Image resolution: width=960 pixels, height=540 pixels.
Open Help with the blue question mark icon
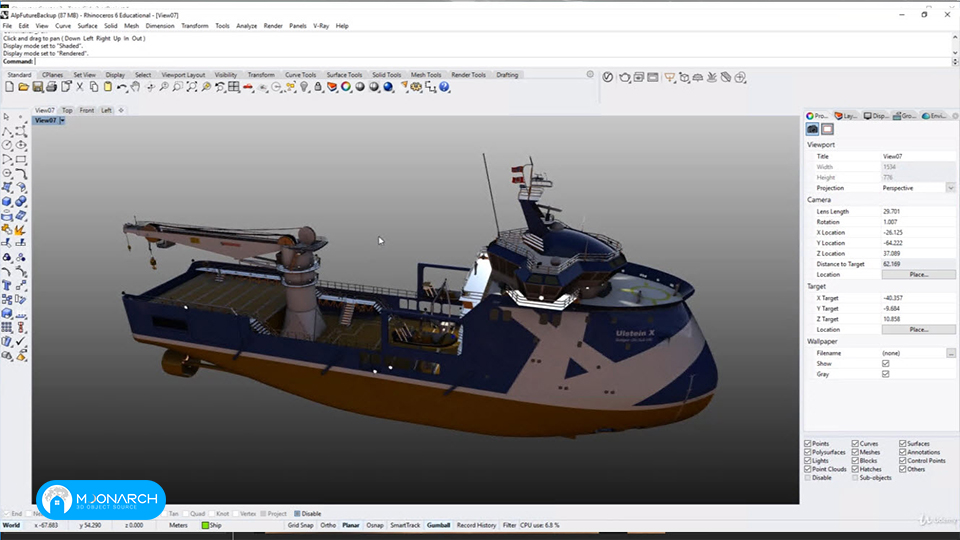[x=444, y=88]
